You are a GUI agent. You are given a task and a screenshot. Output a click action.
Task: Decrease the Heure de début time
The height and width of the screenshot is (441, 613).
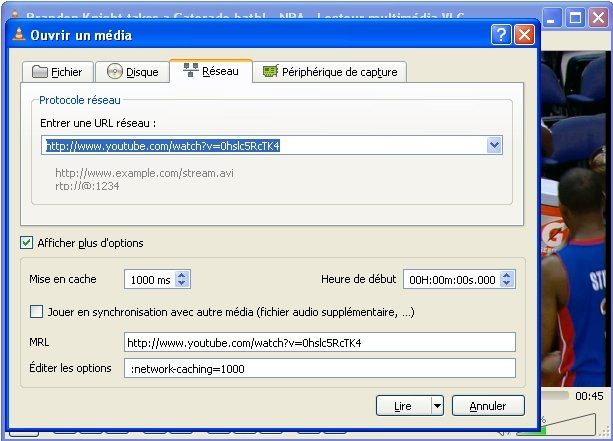507,283
